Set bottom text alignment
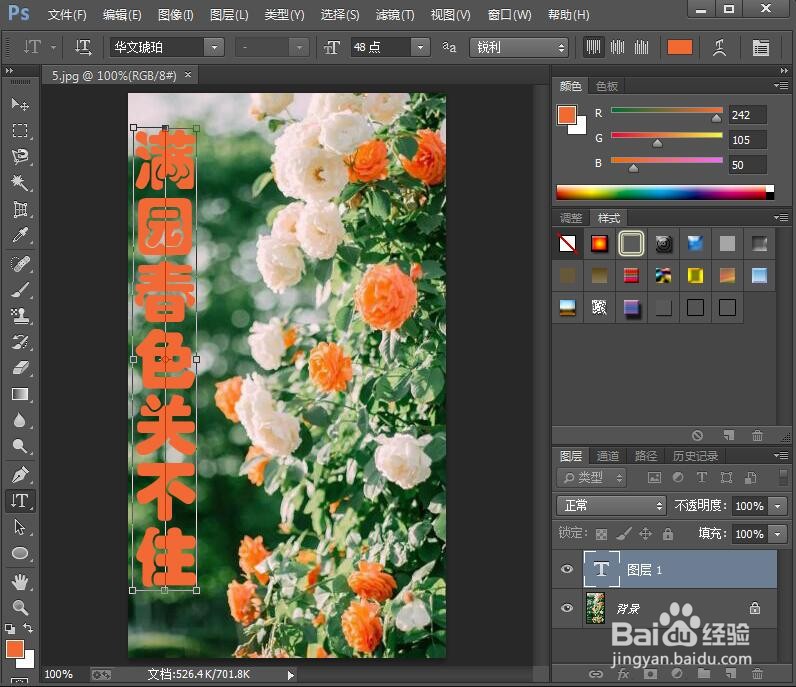 [641, 48]
